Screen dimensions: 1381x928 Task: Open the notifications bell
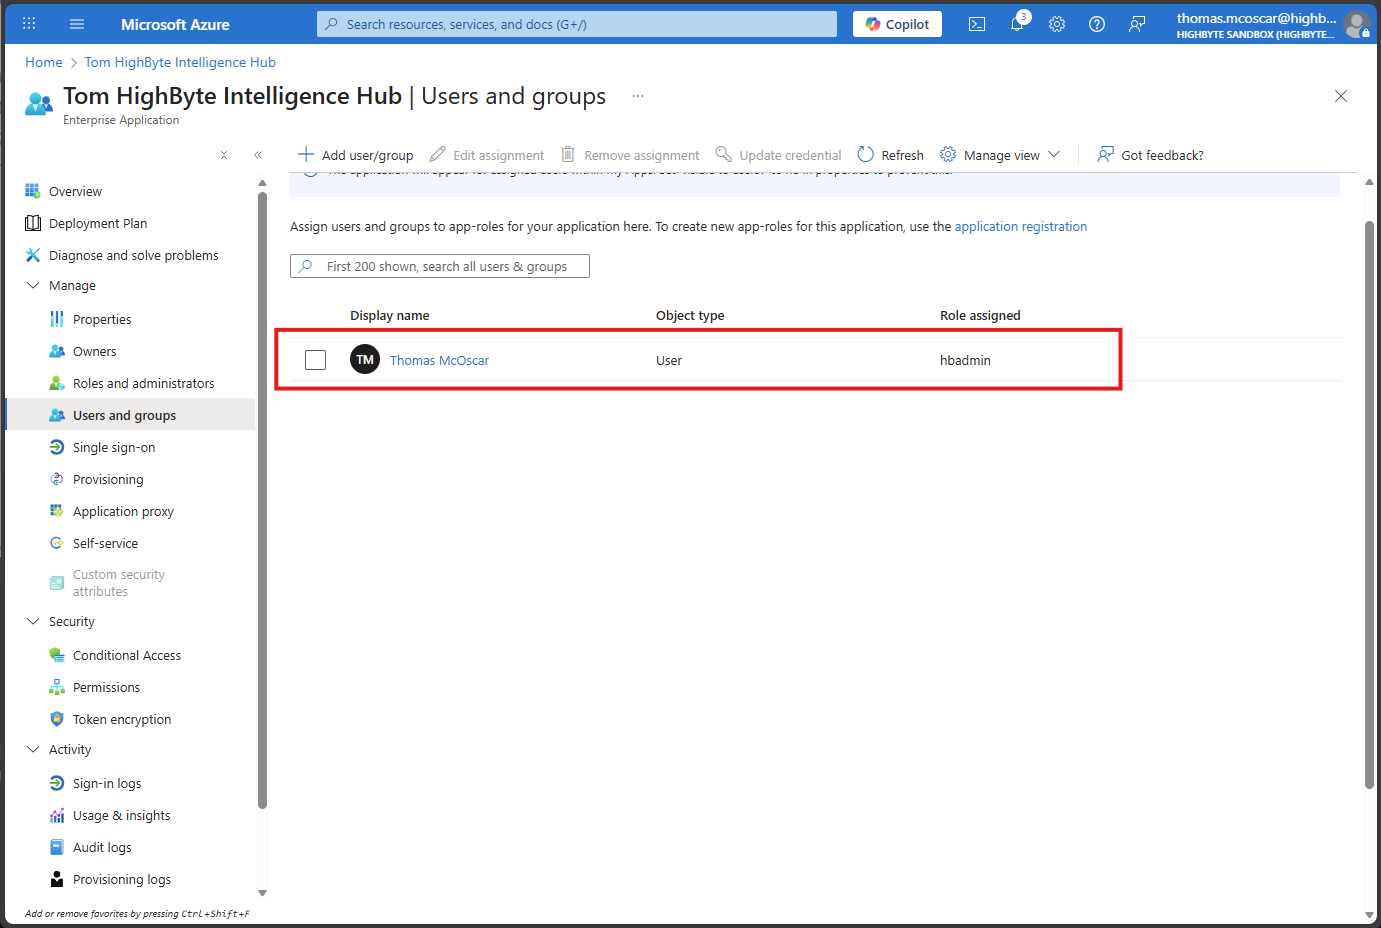(1017, 24)
